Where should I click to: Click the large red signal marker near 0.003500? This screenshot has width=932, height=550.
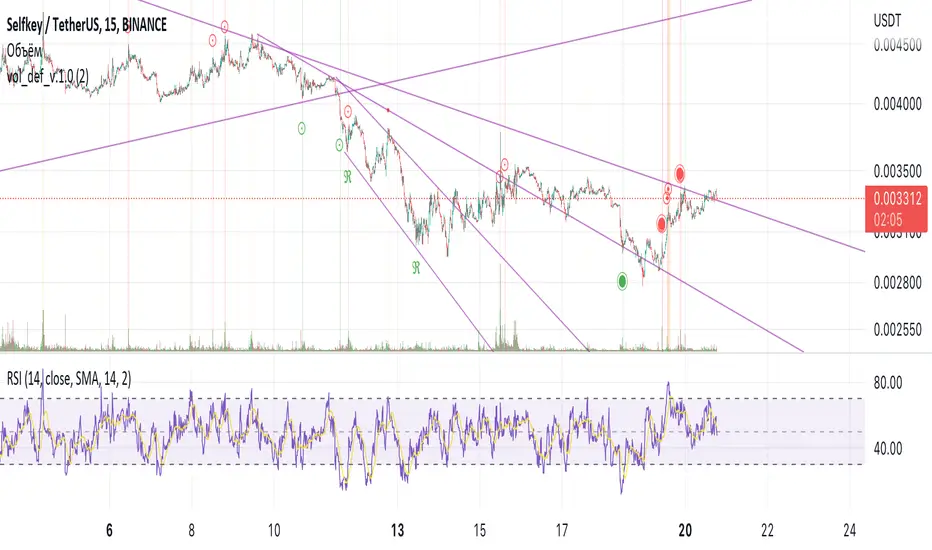(x=680, y=174)
